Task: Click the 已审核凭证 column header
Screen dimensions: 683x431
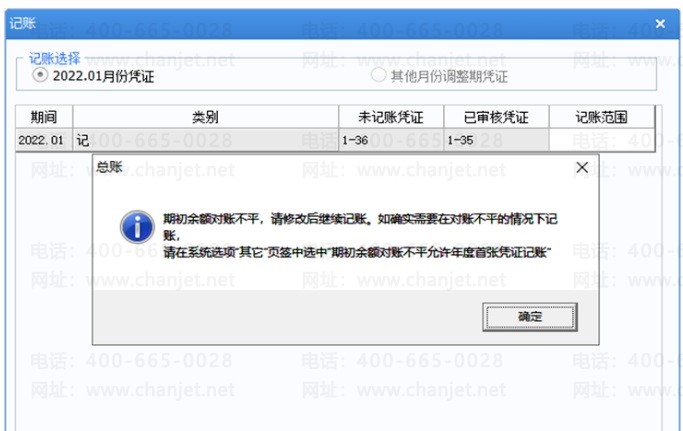Action: pos(496,117)
